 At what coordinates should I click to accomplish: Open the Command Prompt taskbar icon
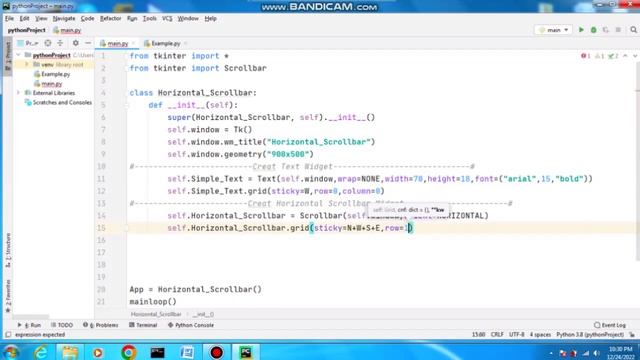(158, 352)
